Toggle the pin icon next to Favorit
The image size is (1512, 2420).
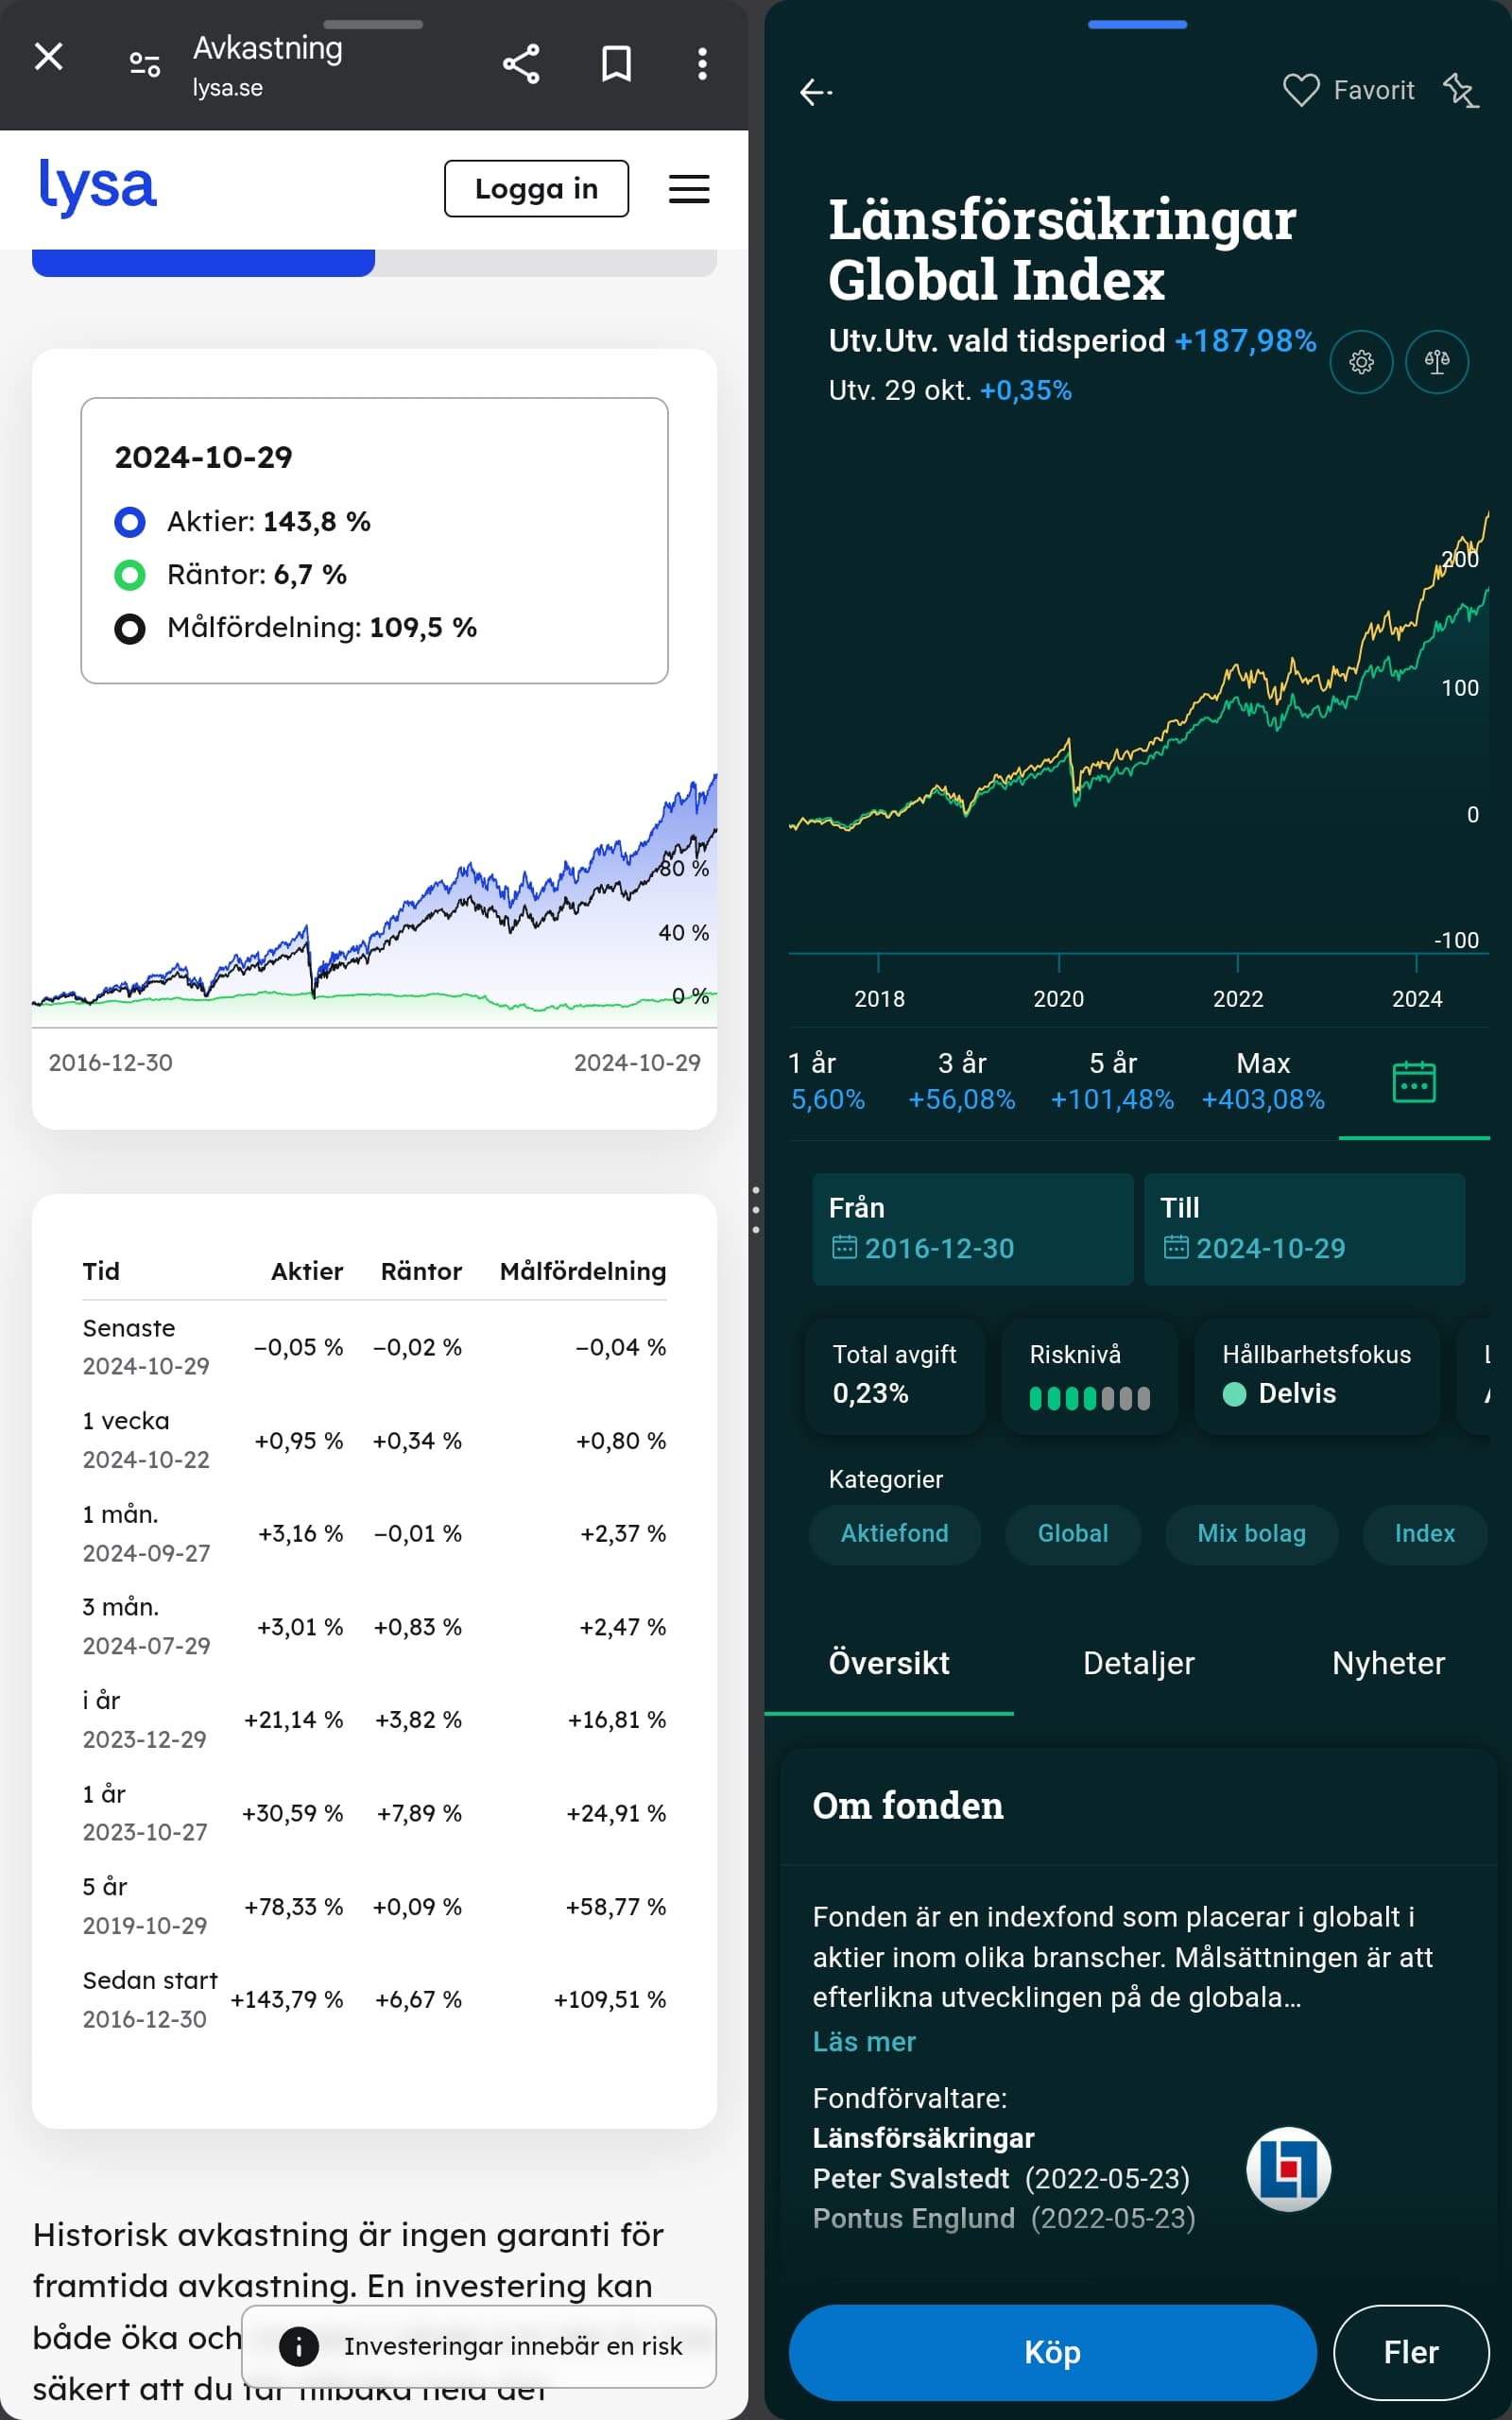pyautogui.click(x=1461, y=91)
